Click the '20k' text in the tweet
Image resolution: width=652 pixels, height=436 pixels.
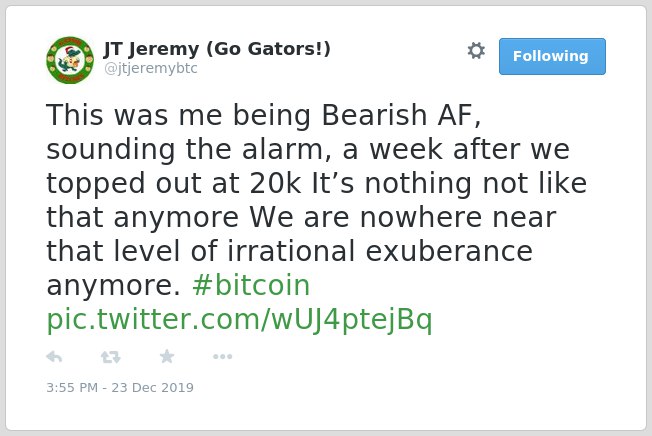tap(275, 183)
